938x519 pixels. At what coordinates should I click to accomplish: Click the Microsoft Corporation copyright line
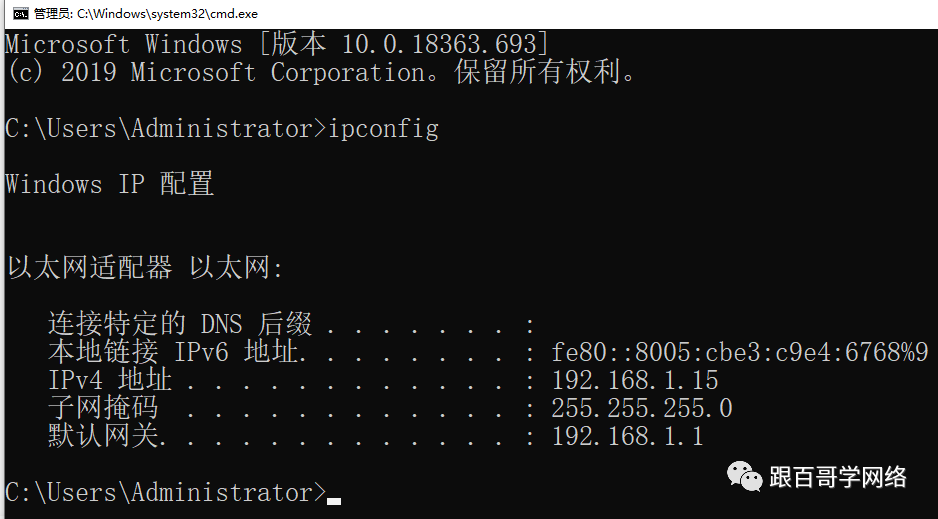[x=320, y=73]
